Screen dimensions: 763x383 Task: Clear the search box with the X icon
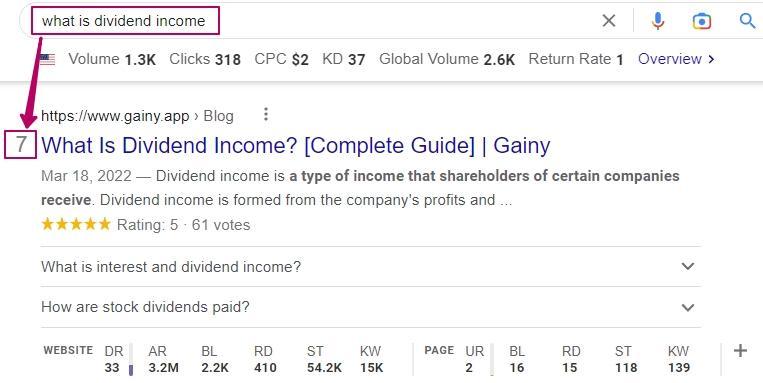(609, 20)
